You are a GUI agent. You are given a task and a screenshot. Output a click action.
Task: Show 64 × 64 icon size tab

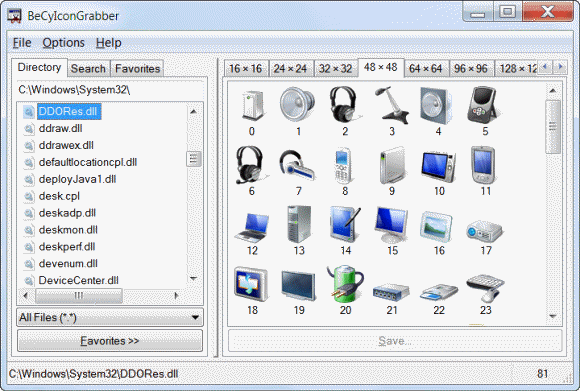pyautogui.click(x=426, y=68)
